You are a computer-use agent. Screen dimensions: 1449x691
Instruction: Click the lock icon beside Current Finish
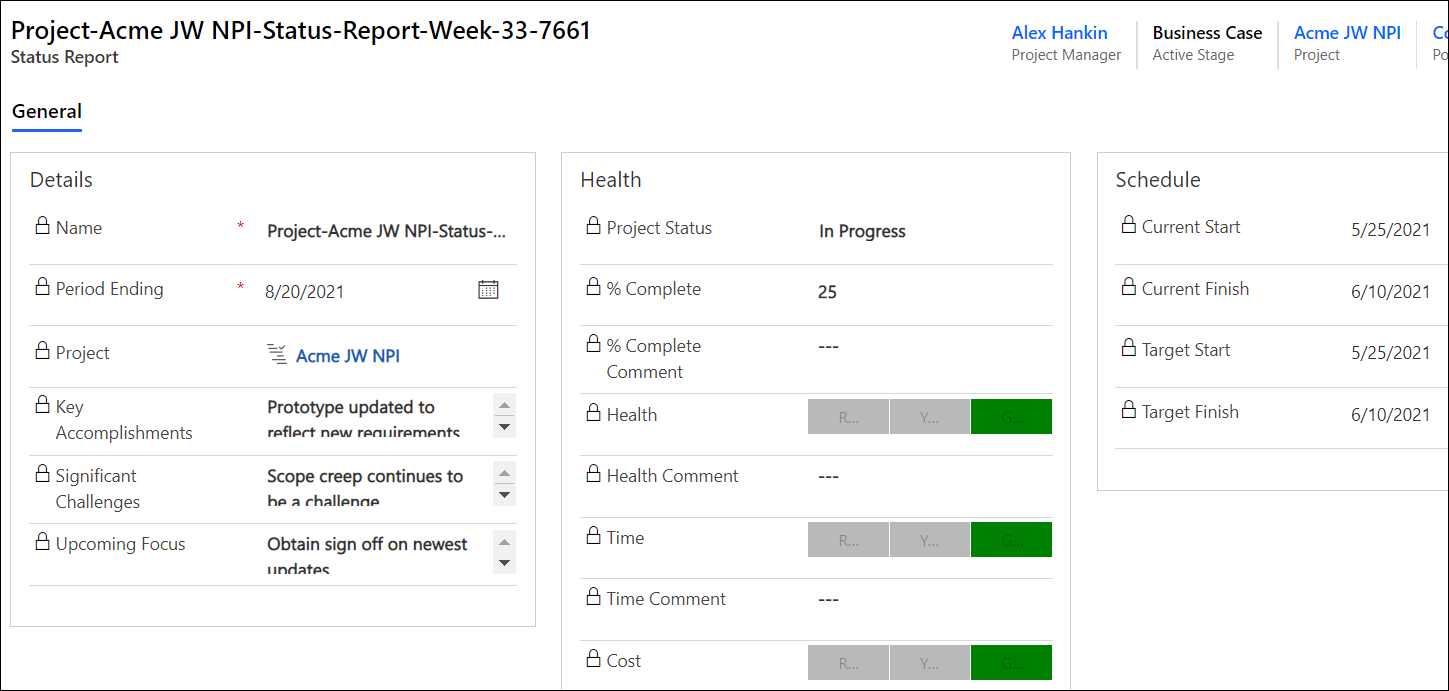coord(1128,286)
